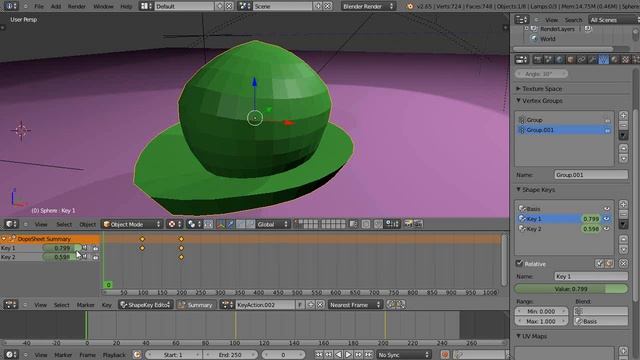Clear all shape key values X button

tap(623, 264)
